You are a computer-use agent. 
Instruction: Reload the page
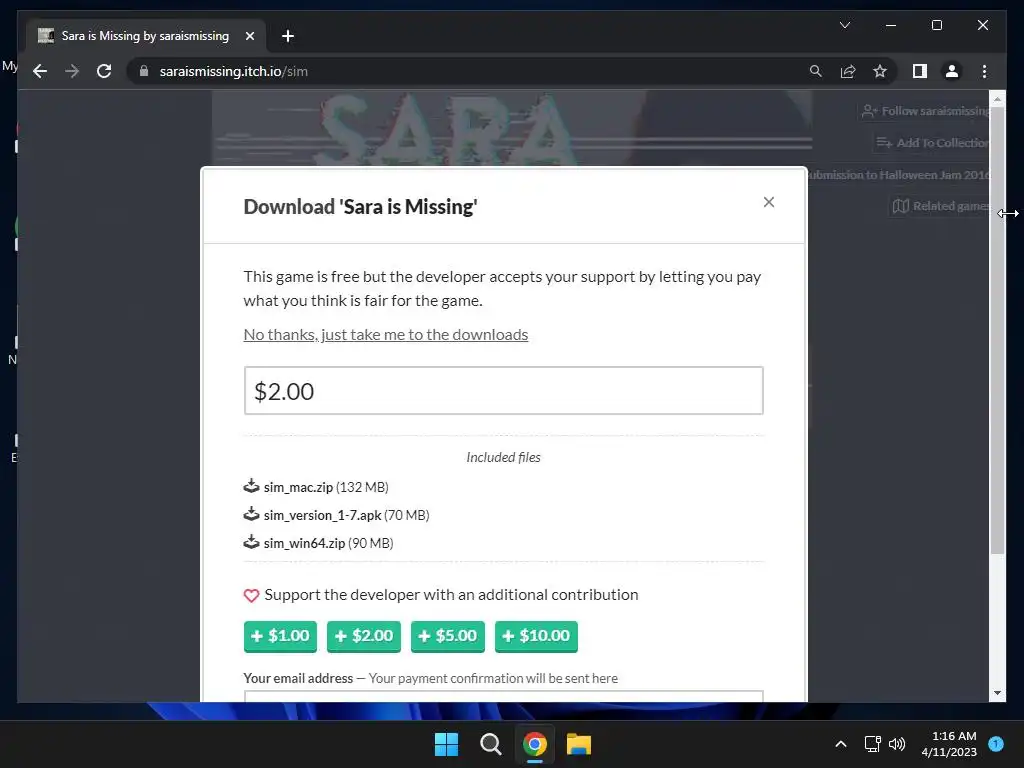104,71
